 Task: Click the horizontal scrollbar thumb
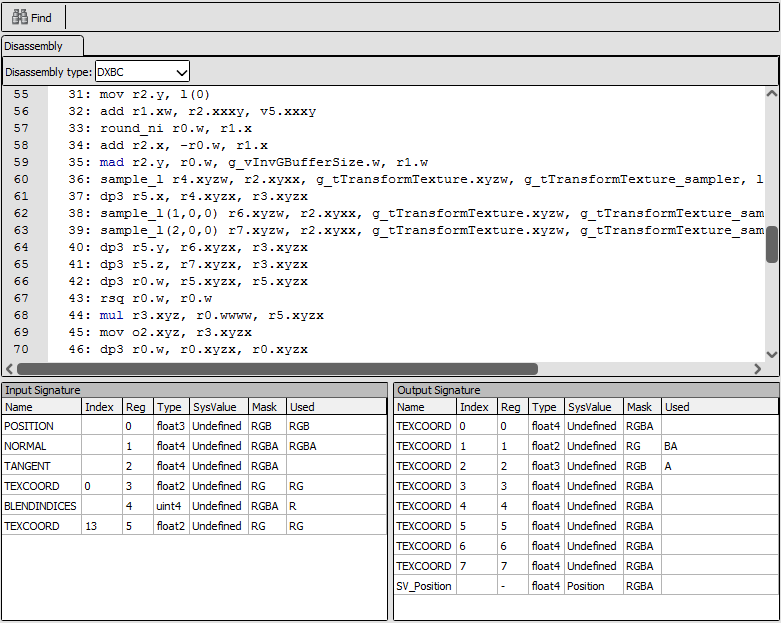tap(277, 369)
